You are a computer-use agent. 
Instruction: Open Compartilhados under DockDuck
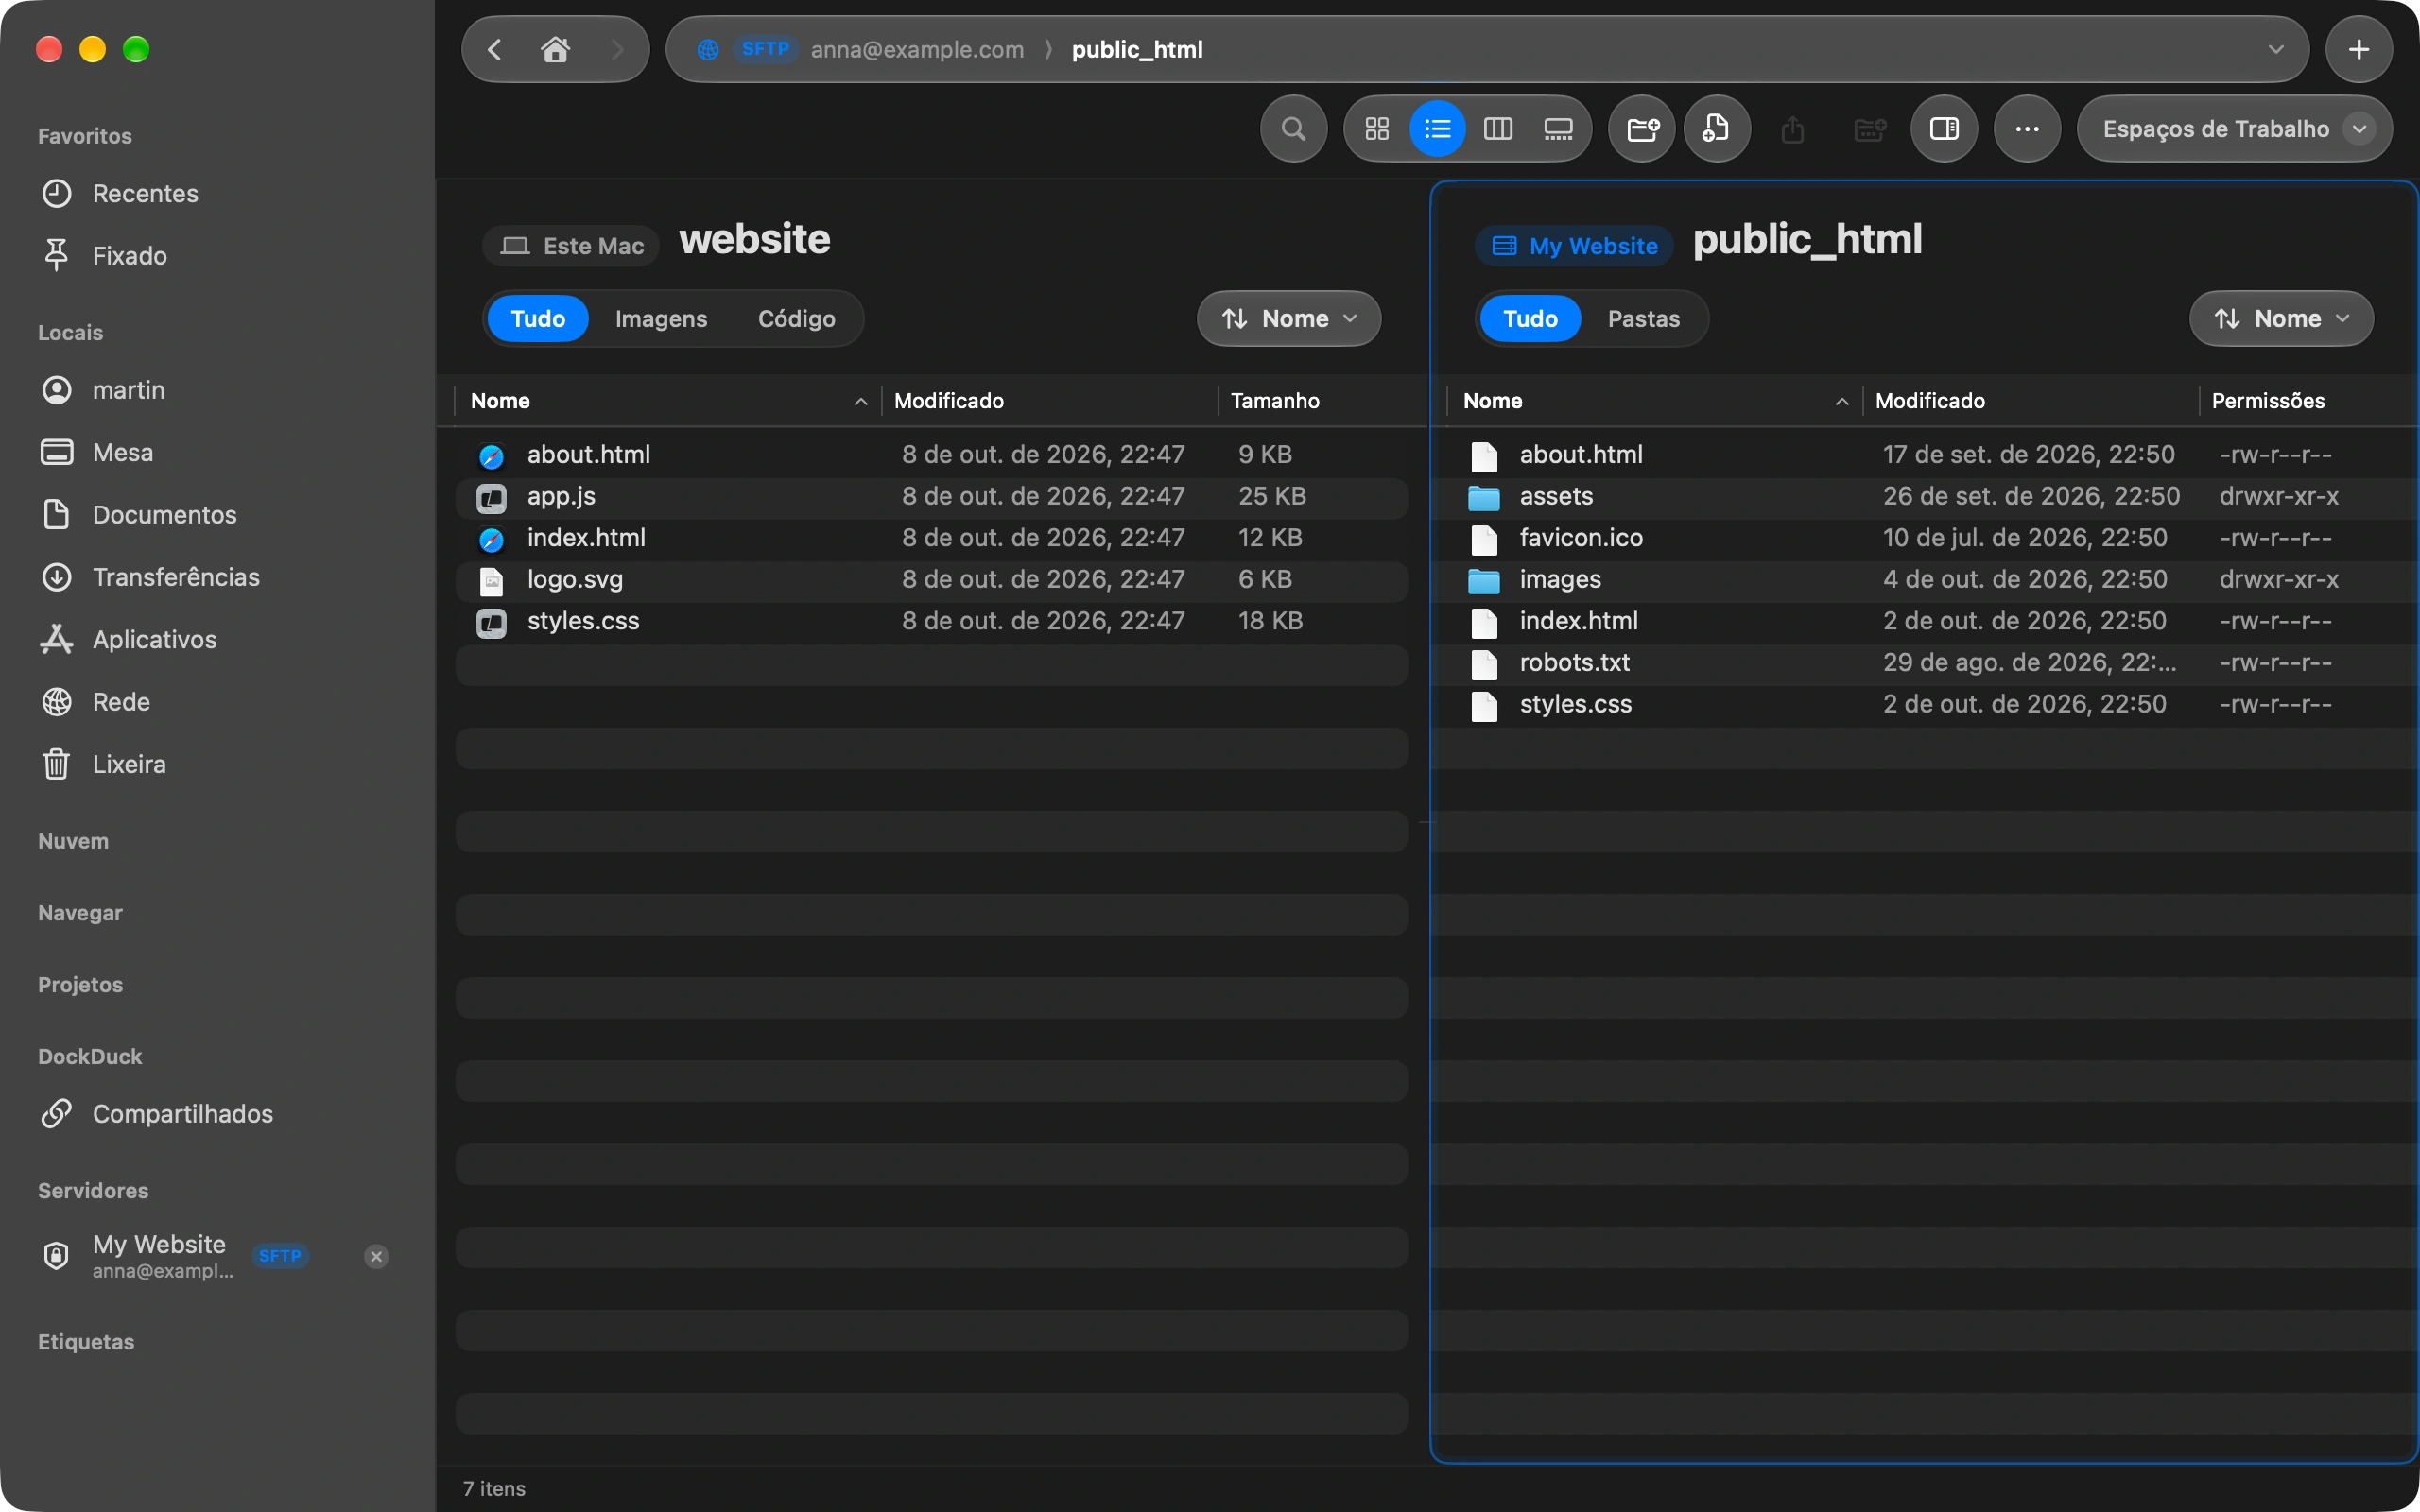pos(218,1114)
